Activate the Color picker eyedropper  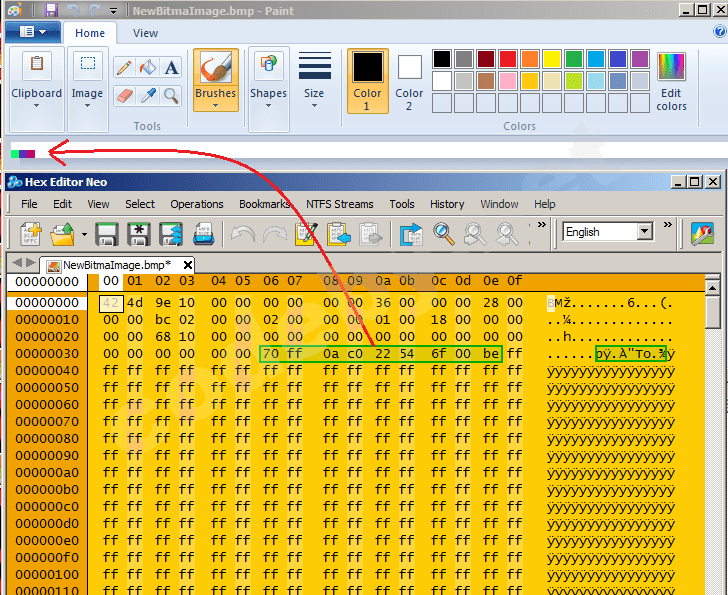click(148, 96)
